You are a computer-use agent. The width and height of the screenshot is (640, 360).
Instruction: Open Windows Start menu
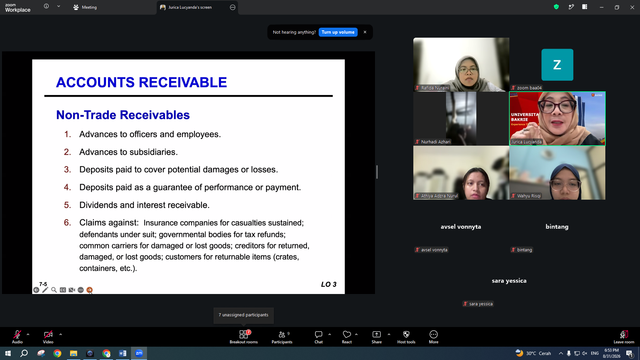tap(8, 353)
